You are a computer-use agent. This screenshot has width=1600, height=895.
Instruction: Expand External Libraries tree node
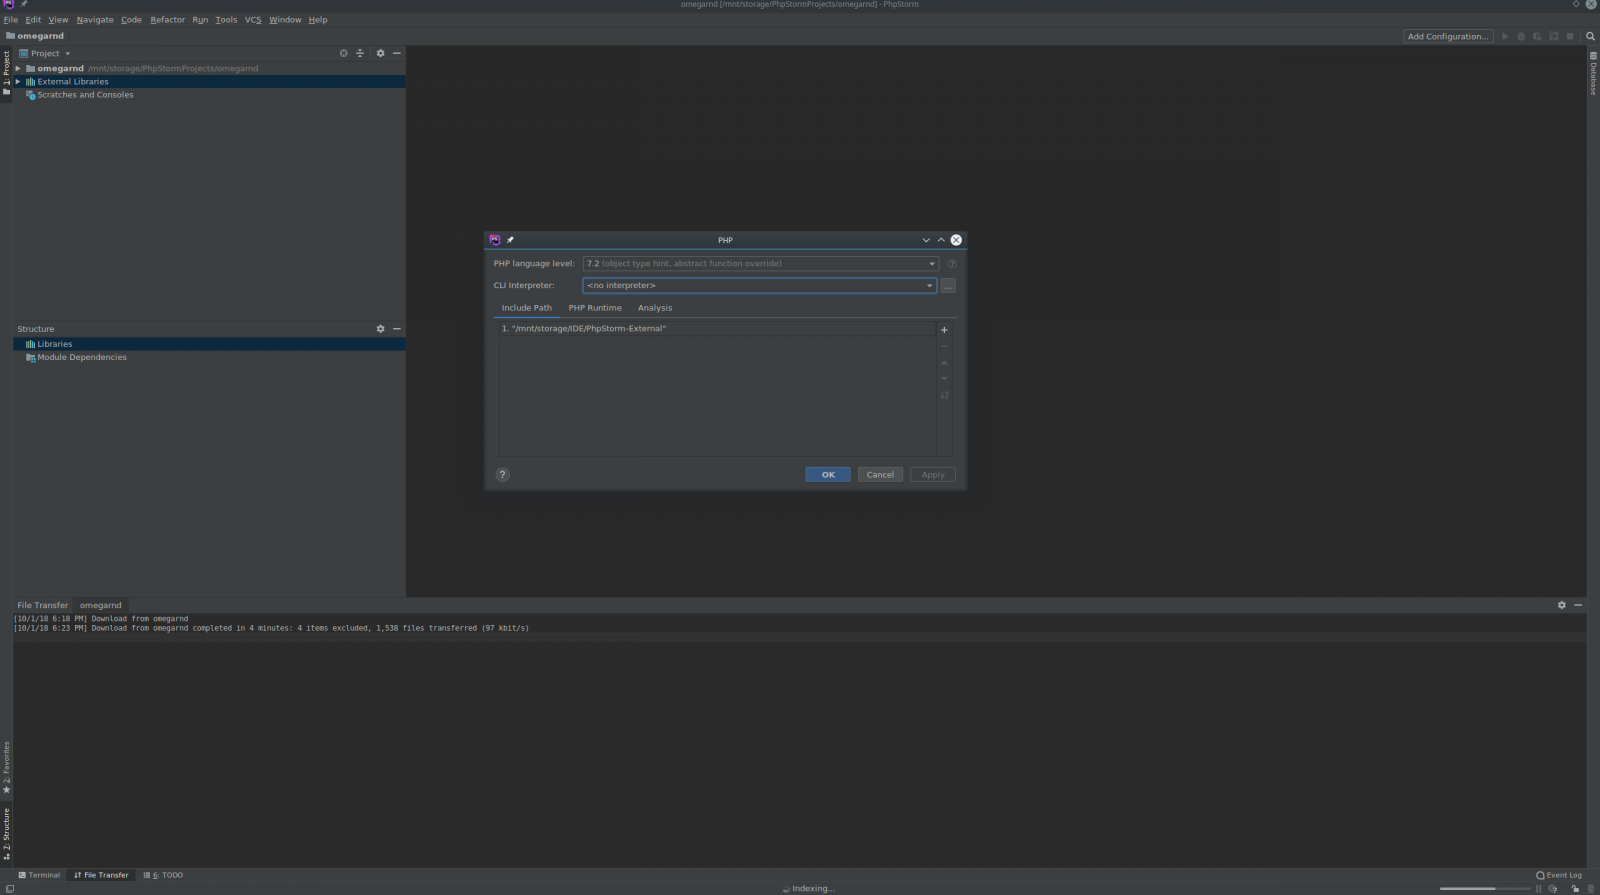18,82
